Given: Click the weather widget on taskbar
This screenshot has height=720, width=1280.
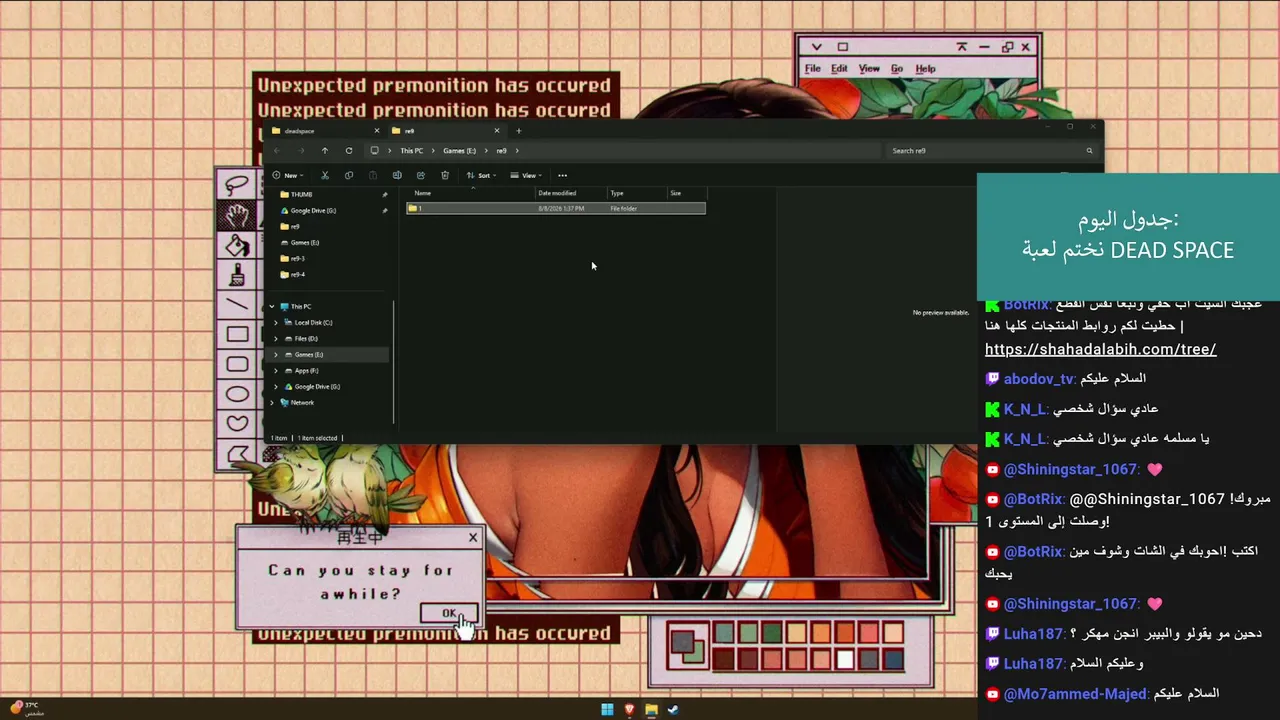Looking at the screenshot, I should pos(28,708).
